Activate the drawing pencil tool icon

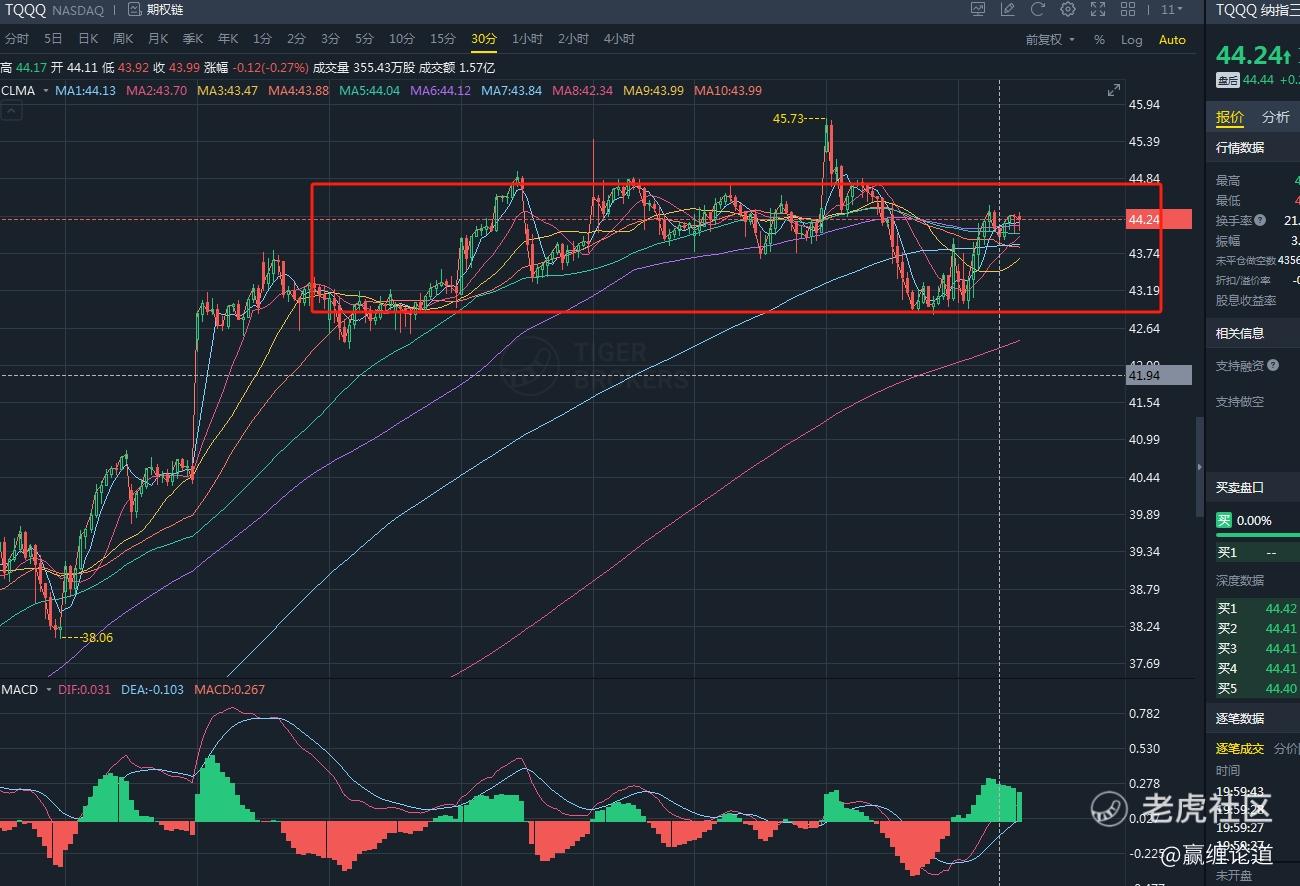tap(1008, 10)
